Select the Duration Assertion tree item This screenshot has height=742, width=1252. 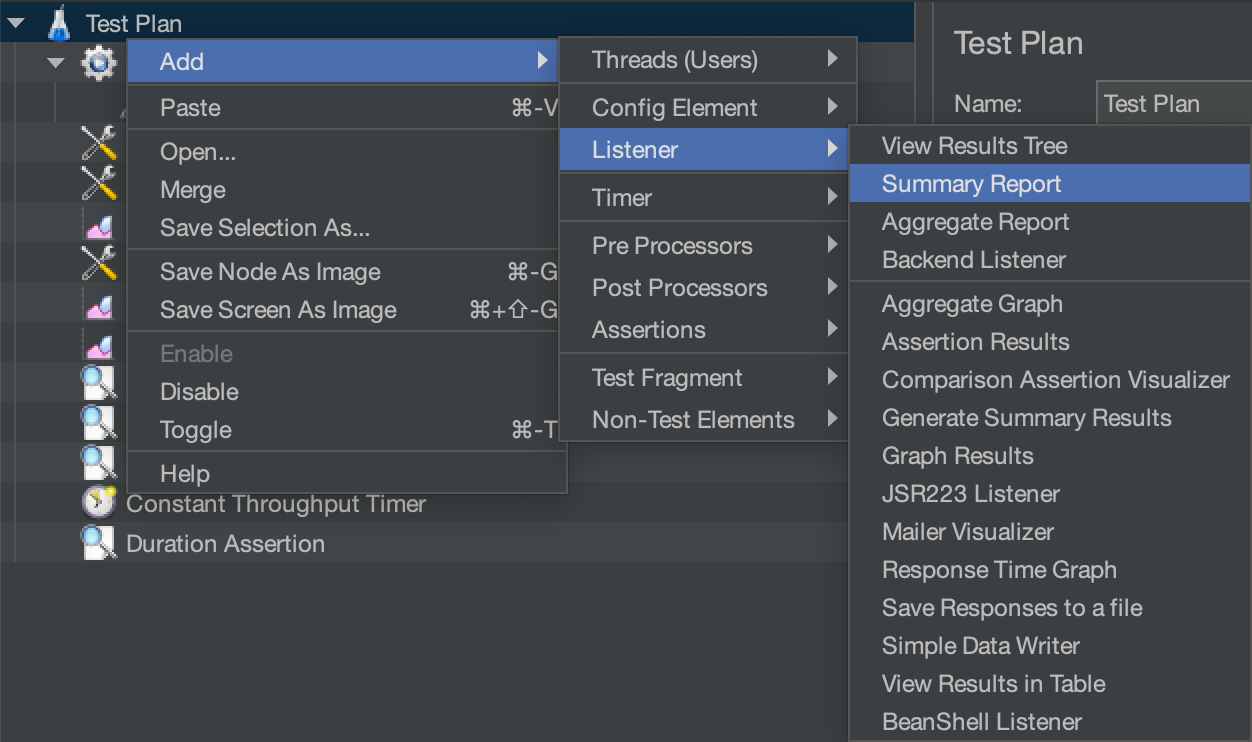coord(225,544)
